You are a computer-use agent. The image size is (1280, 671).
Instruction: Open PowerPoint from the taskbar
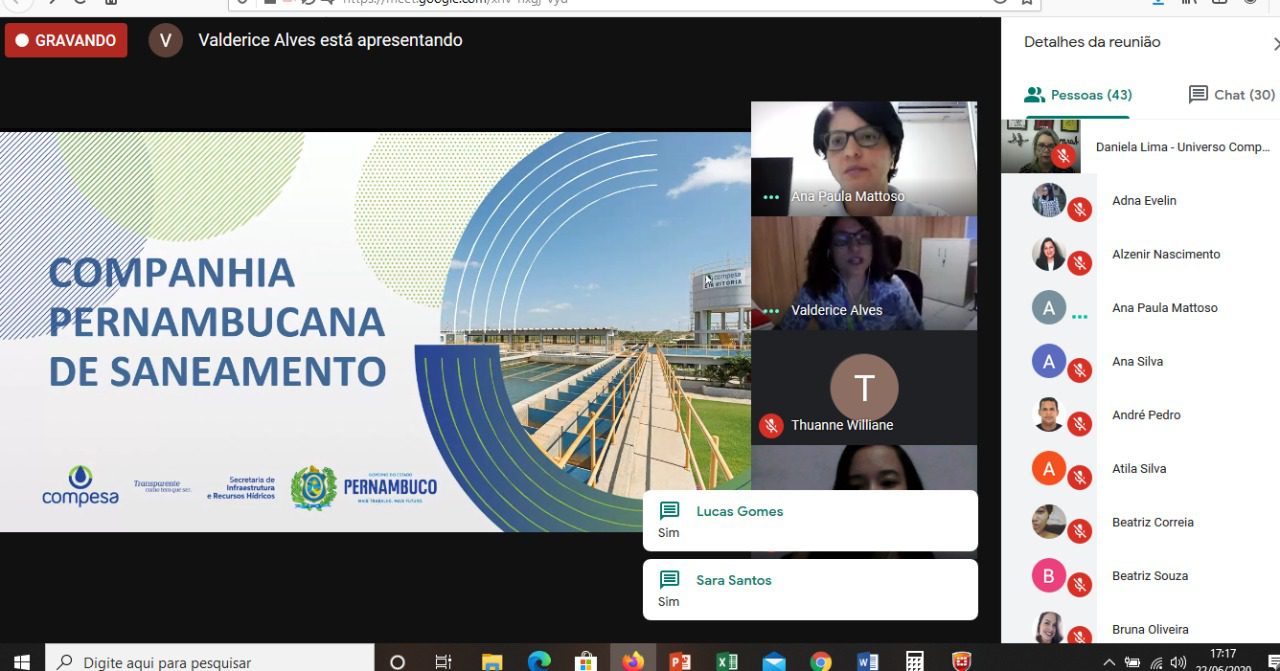click(x=680, y=661)
